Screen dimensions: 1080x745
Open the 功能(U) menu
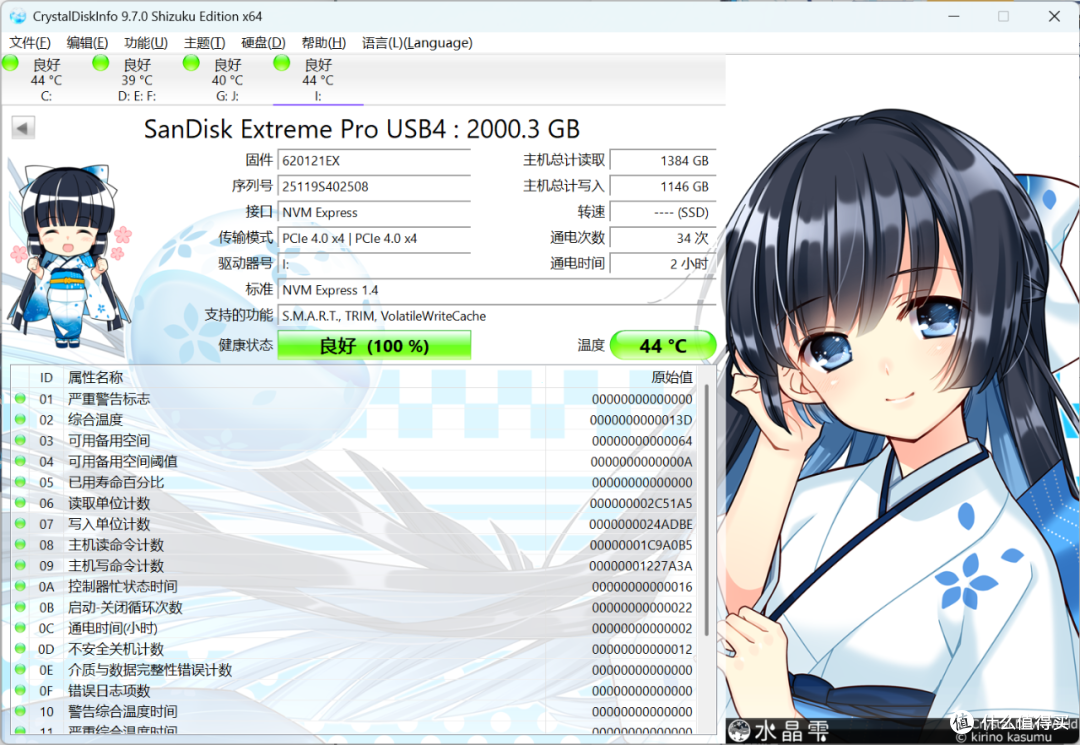146,43
